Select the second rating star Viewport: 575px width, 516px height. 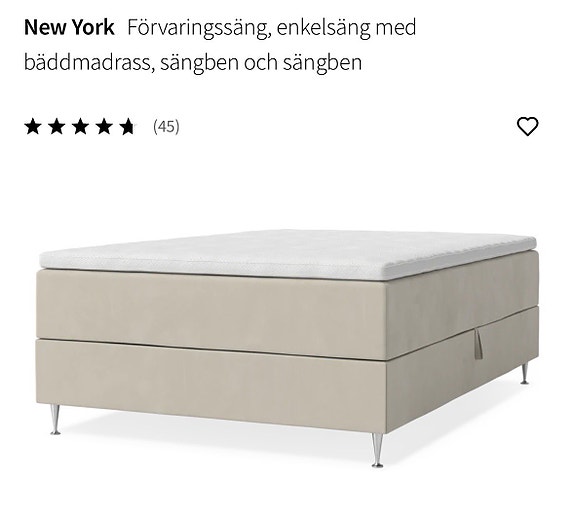(x=57, y=127)
